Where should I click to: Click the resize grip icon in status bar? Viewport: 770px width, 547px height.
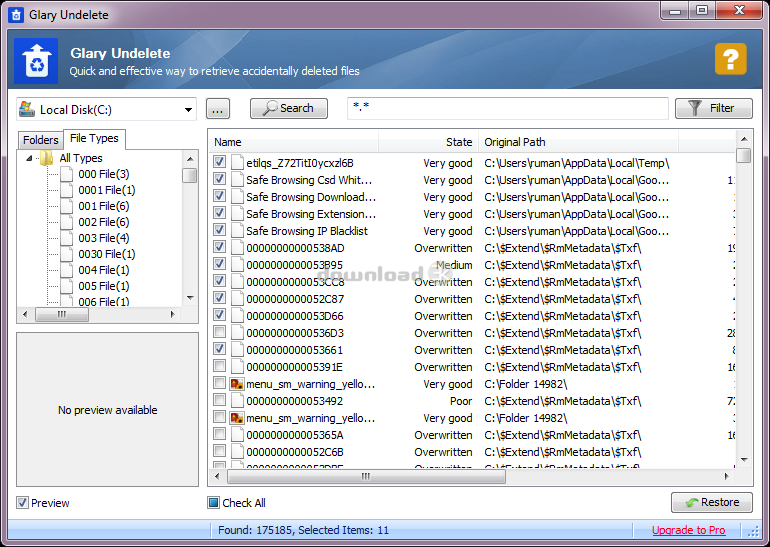click(x=753, y=531)
